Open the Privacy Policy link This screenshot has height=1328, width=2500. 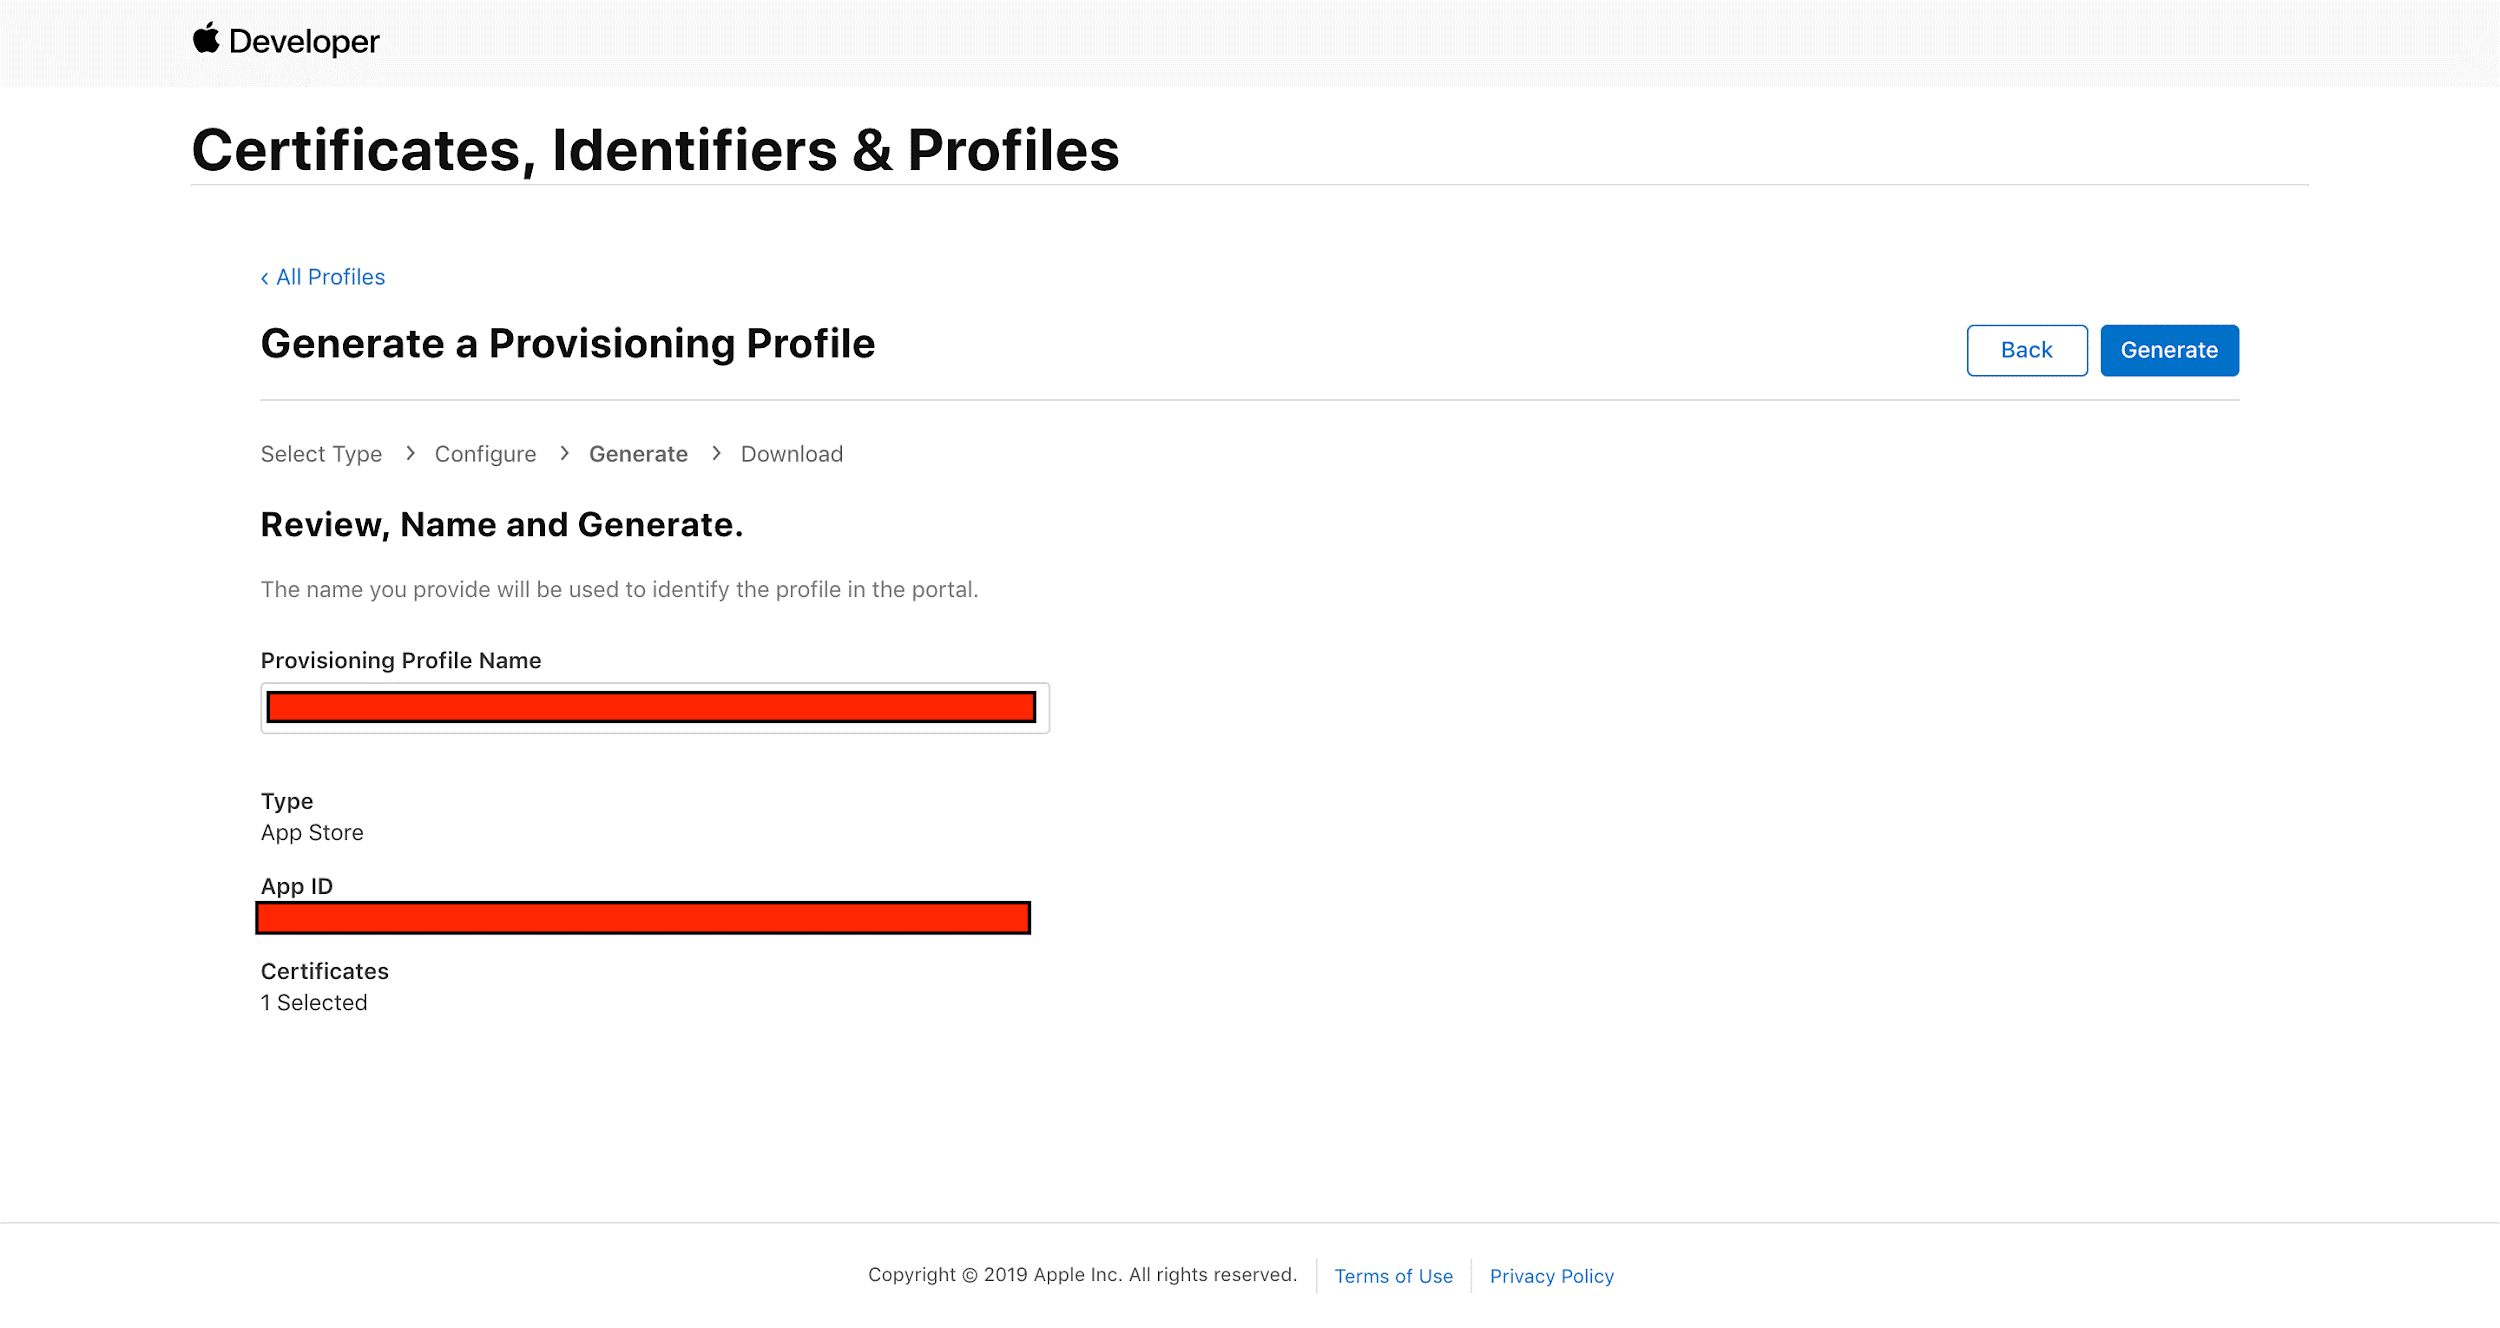tap(1551, 1276)
